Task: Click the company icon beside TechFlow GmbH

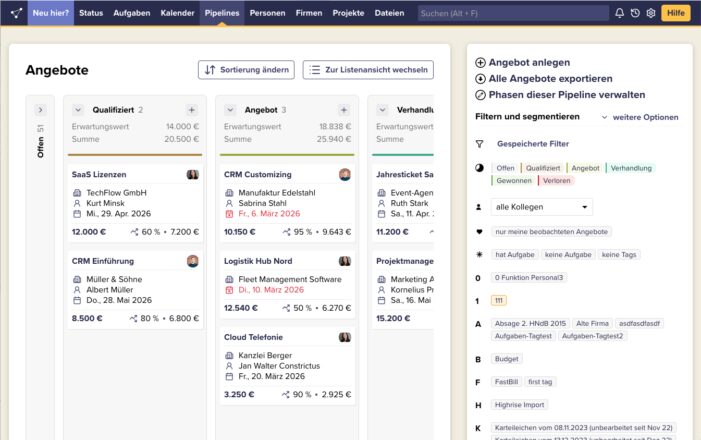Action: click(77, 193)
